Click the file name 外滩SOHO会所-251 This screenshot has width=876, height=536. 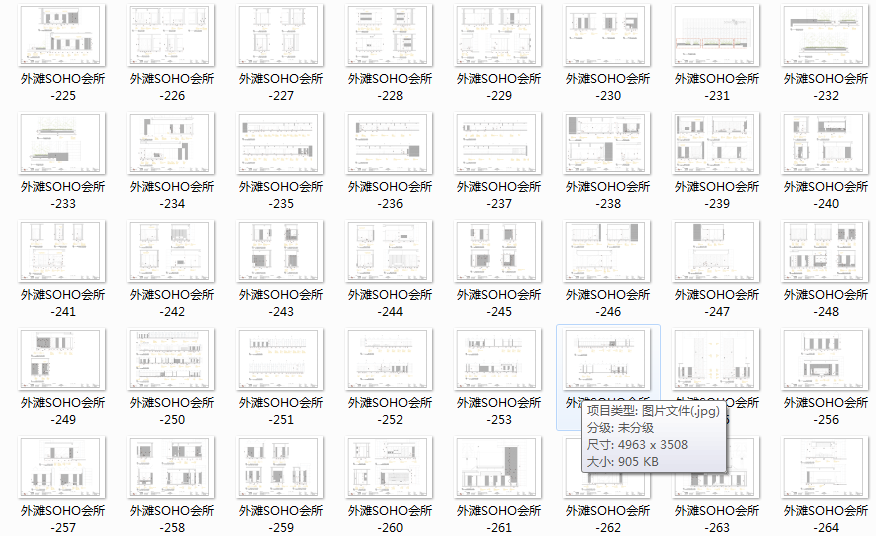[x=281, y=411]
